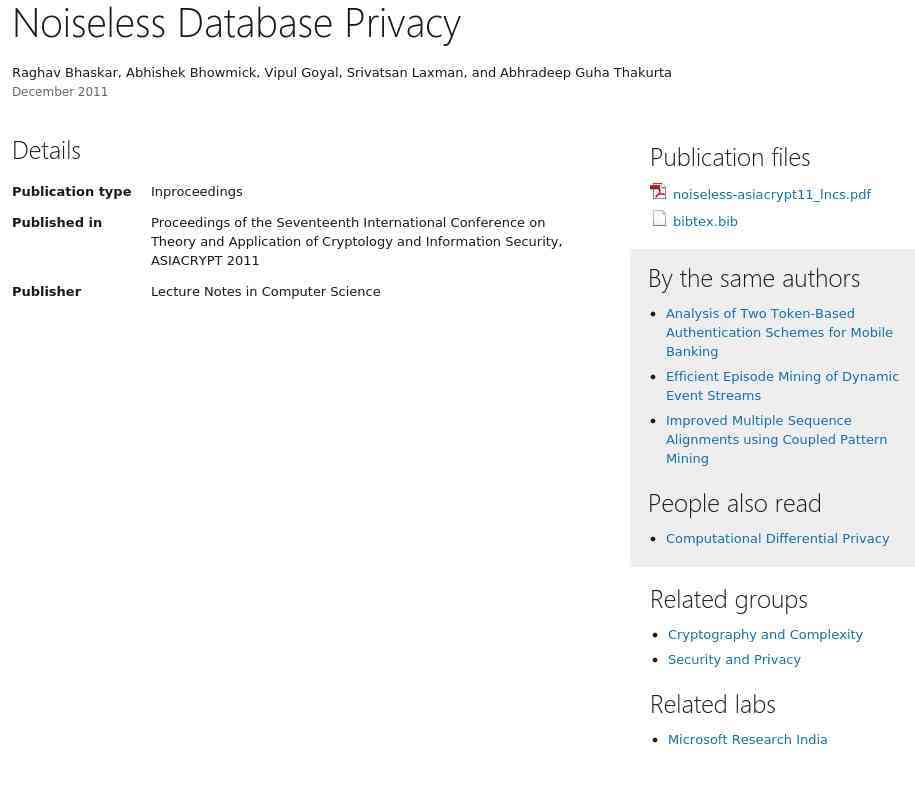Open Analysis of Two Token-Based Authentication Schemes
Screen dimensions: 915x800
tap(779, 333)
